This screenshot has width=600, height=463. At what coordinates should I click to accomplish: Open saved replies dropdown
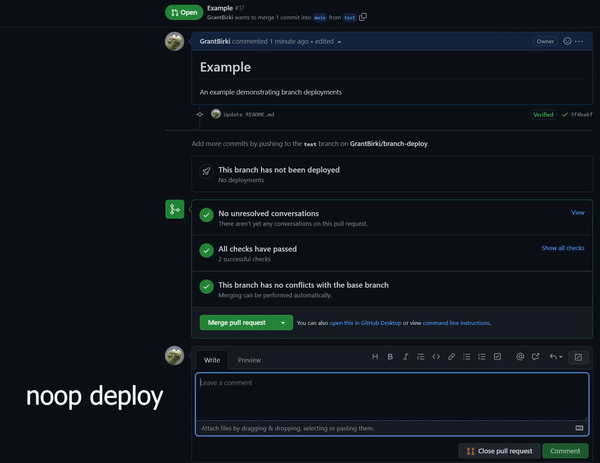(x=556, y=357)
